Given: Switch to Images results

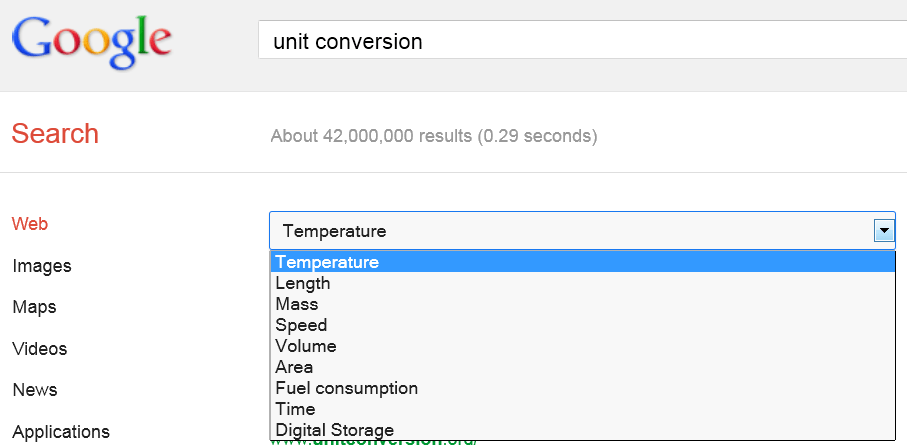Looking at the screenshot, I should pyautogui.click(x=42, y=266).
